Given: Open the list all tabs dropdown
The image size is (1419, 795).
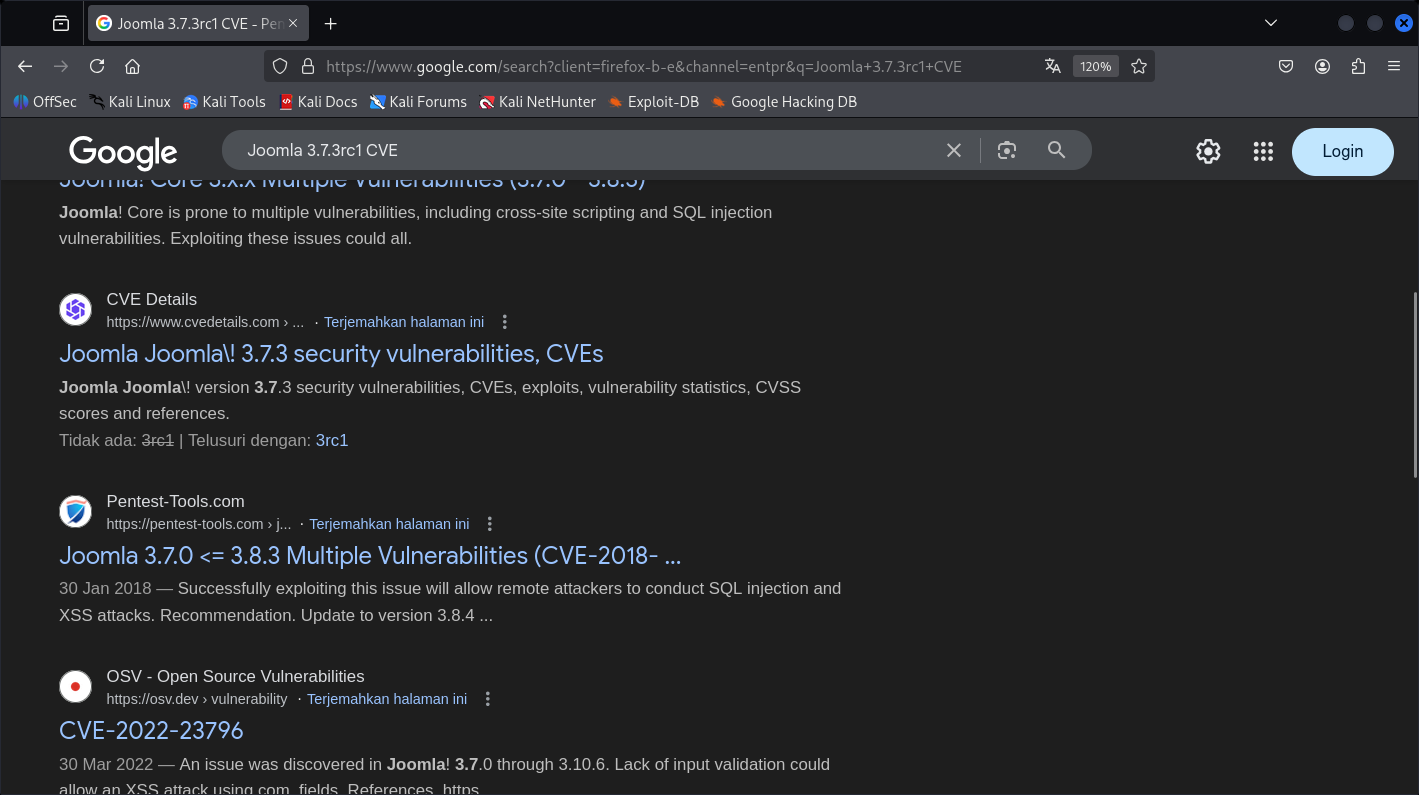Looking at the screenshot, I should point(1271,23).
